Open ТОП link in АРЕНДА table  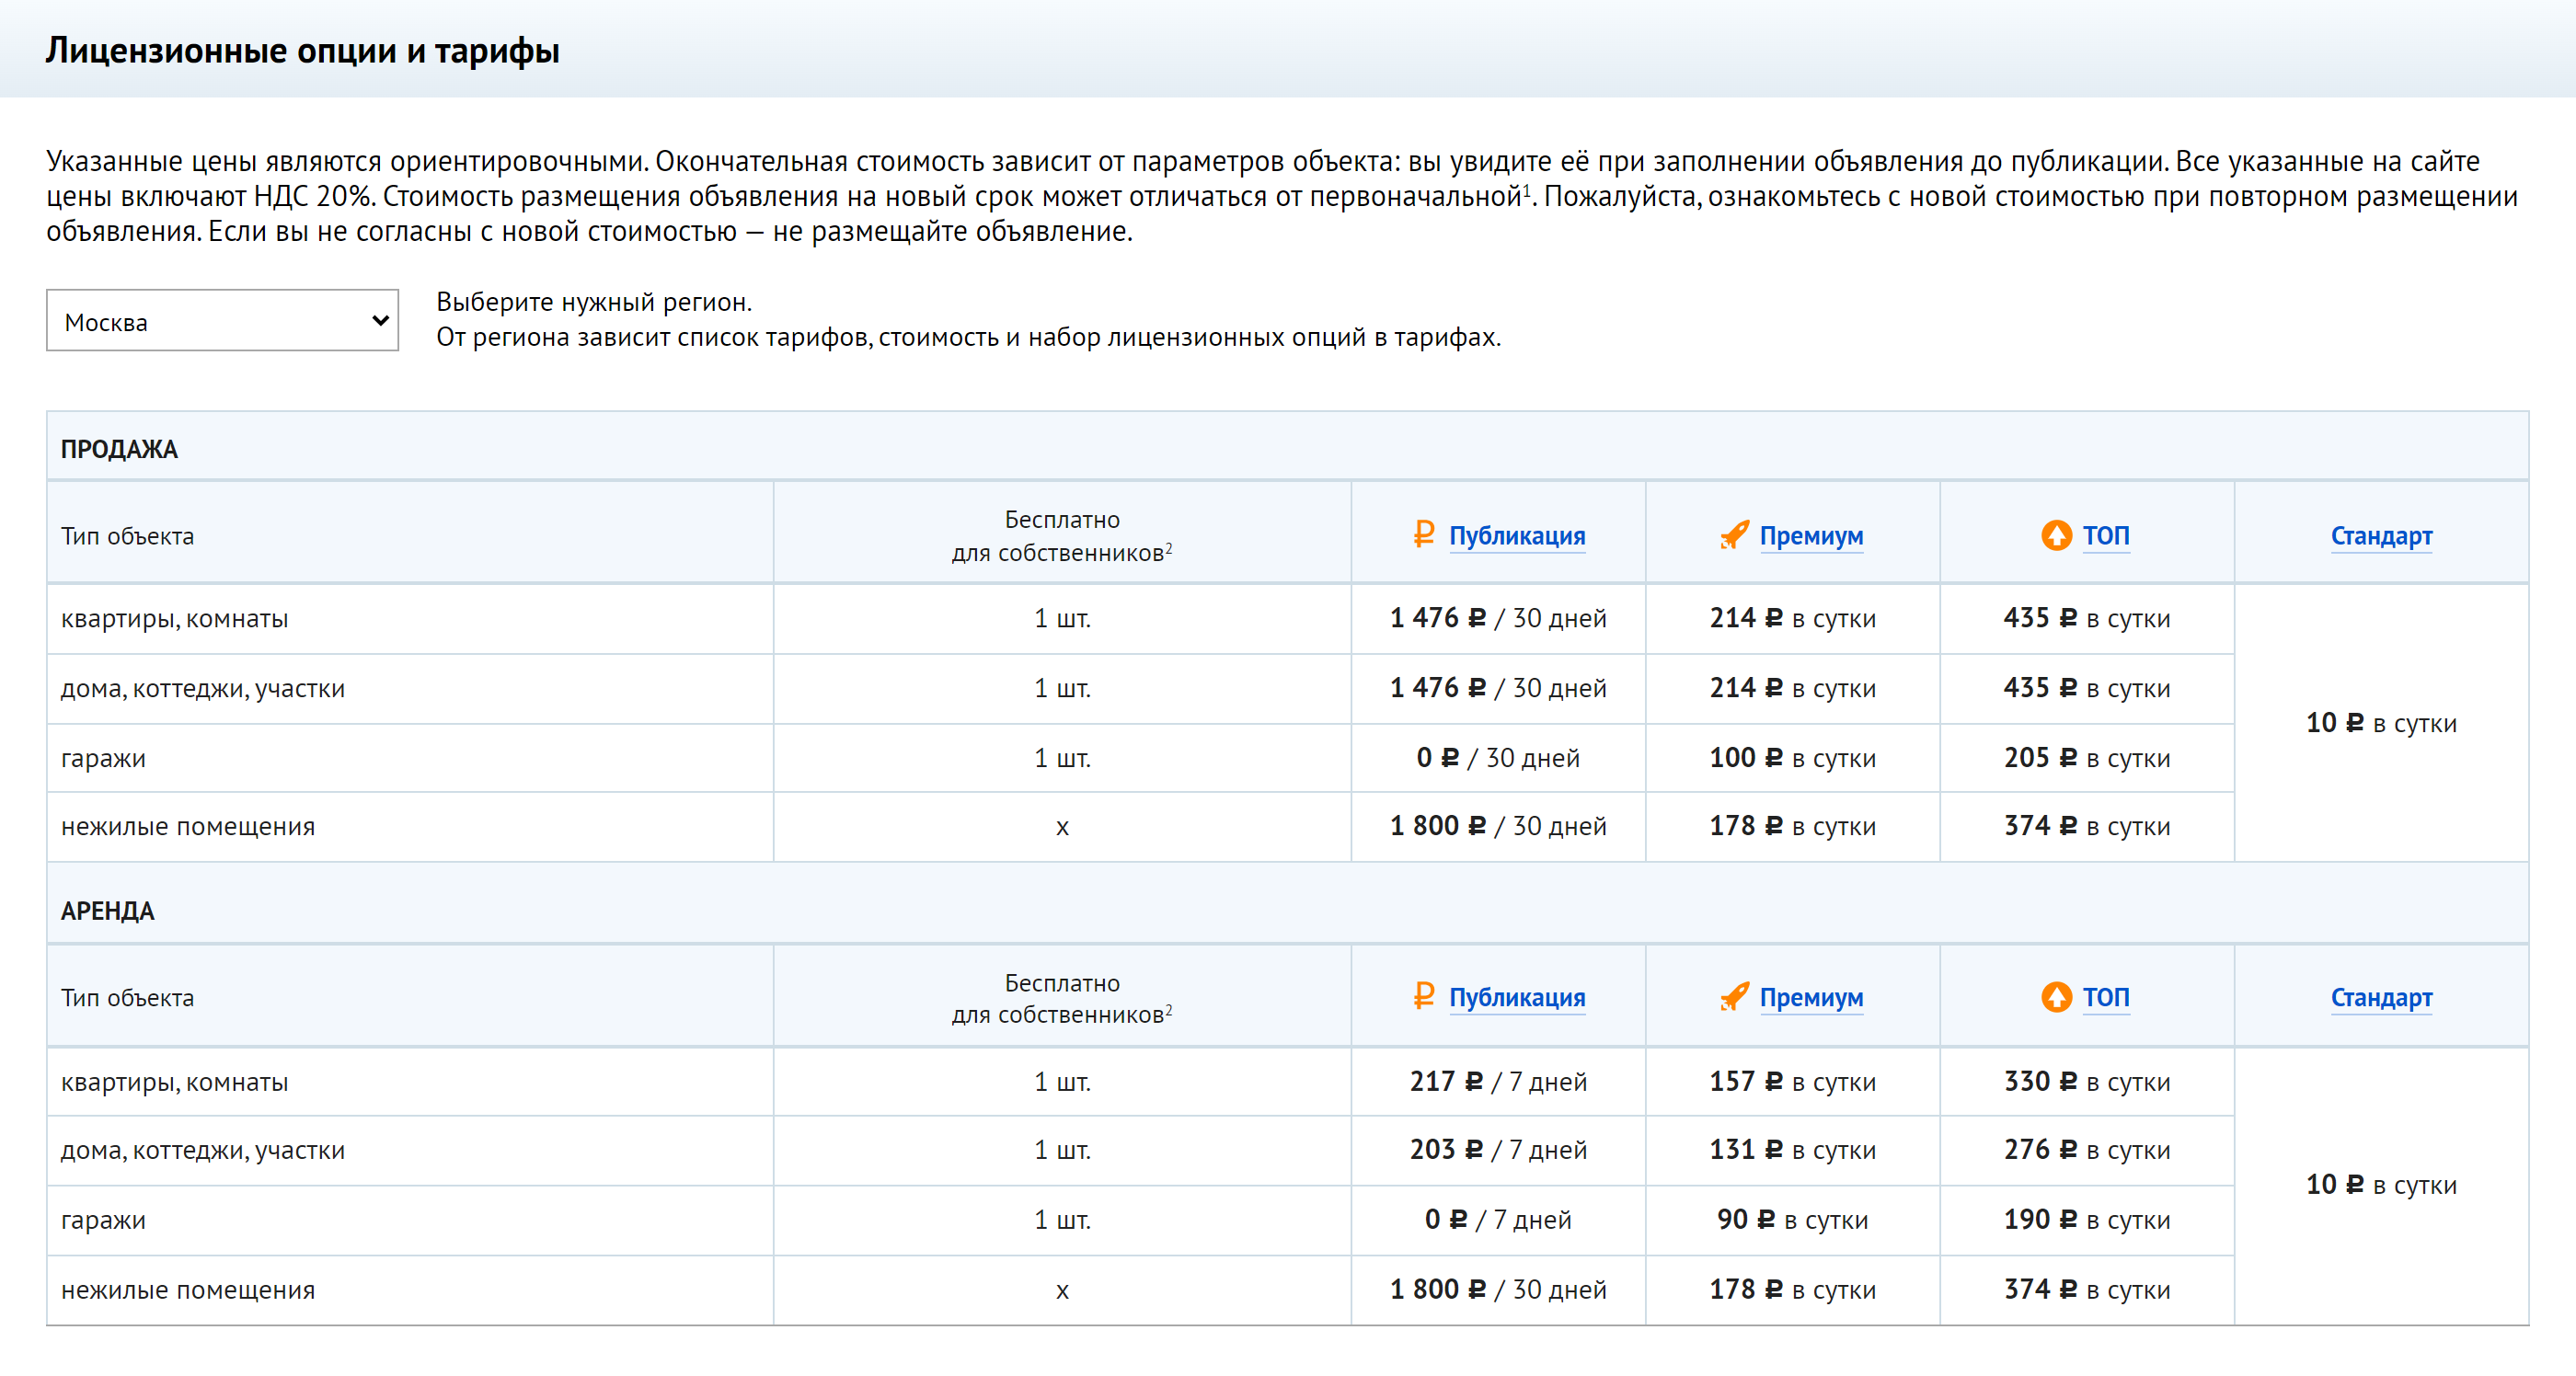pyautogui.click(x=2106, y=998)
